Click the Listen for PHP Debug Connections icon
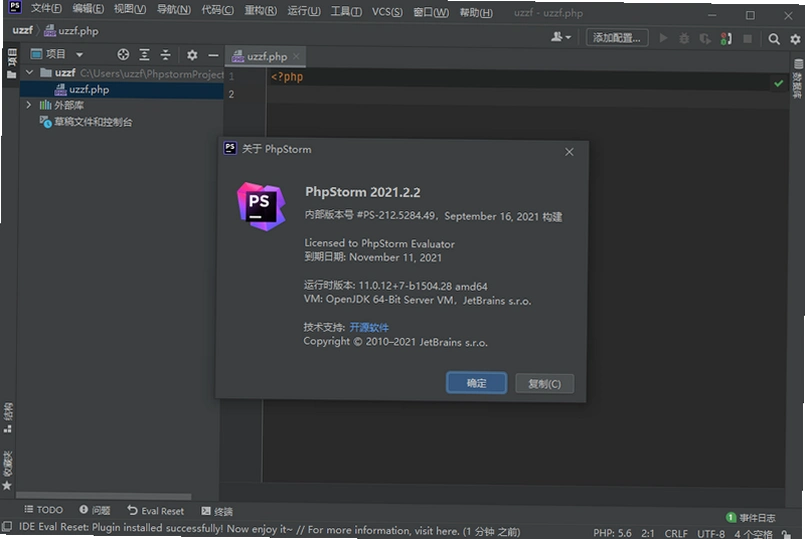This screenshot has width=805, height=539. pyautogui.click(x=726, y=38)
